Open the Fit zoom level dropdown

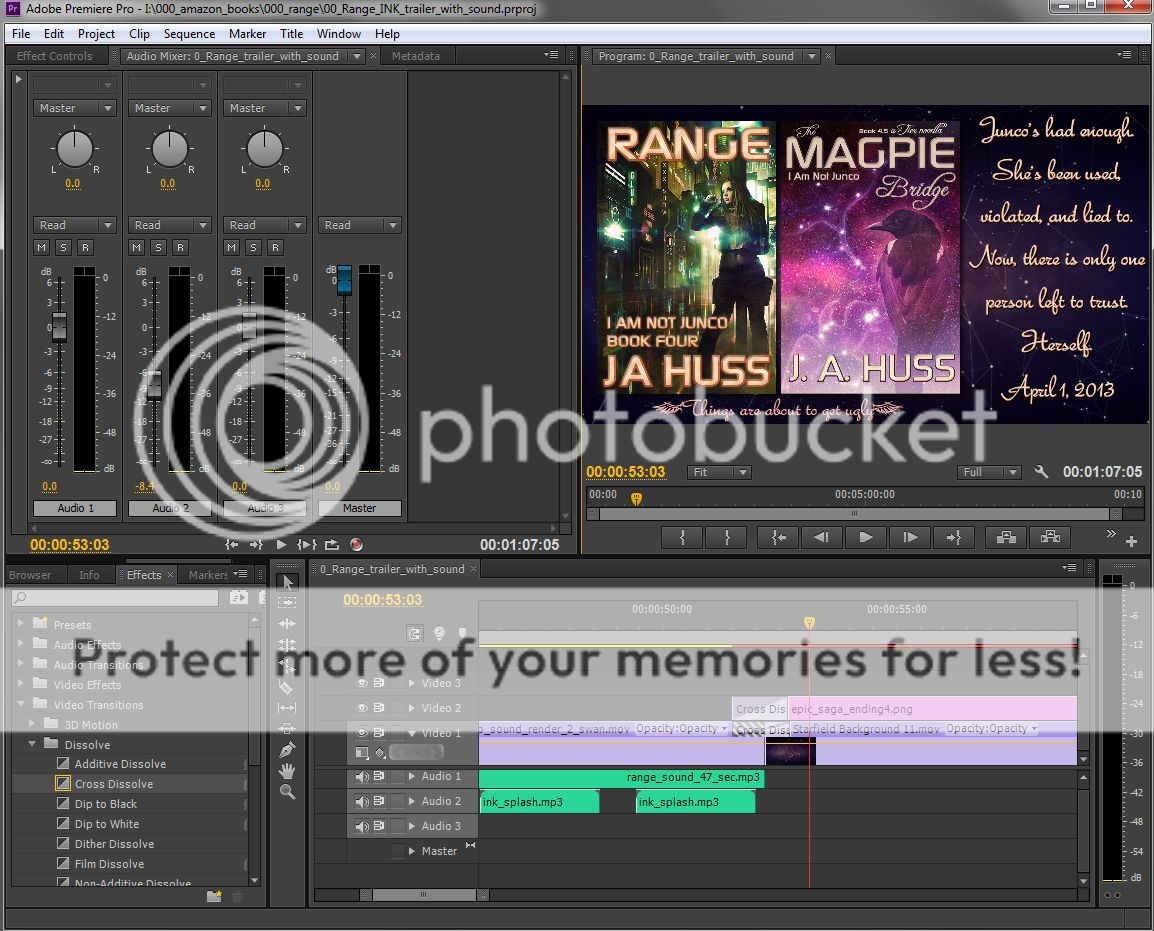(718, 472)
